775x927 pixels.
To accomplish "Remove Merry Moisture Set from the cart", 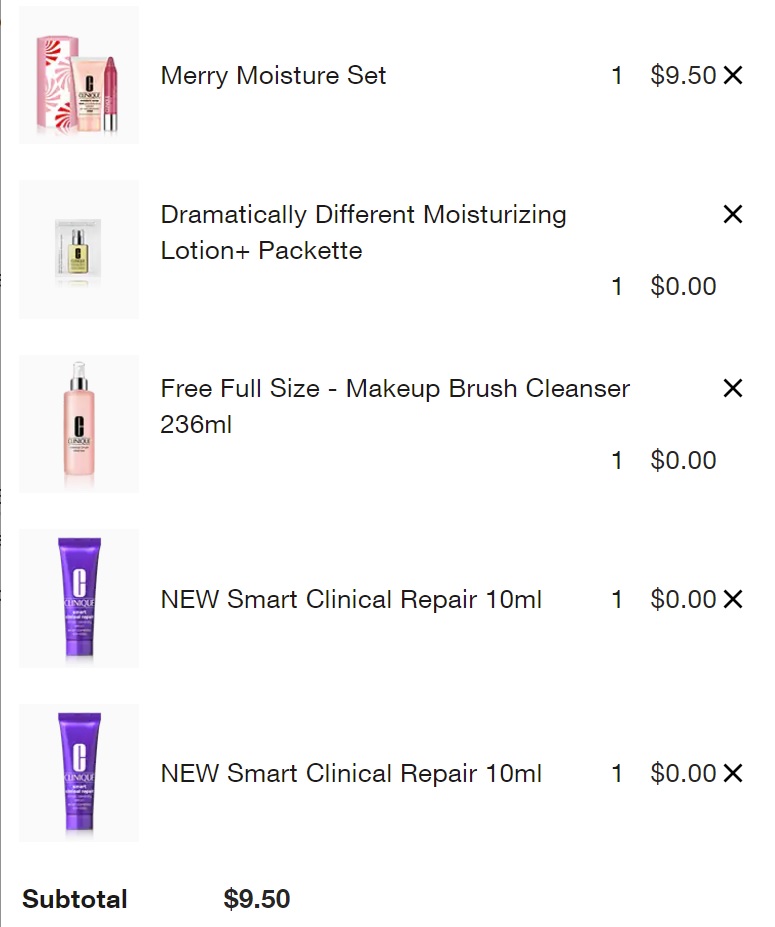I will (733, 75).
